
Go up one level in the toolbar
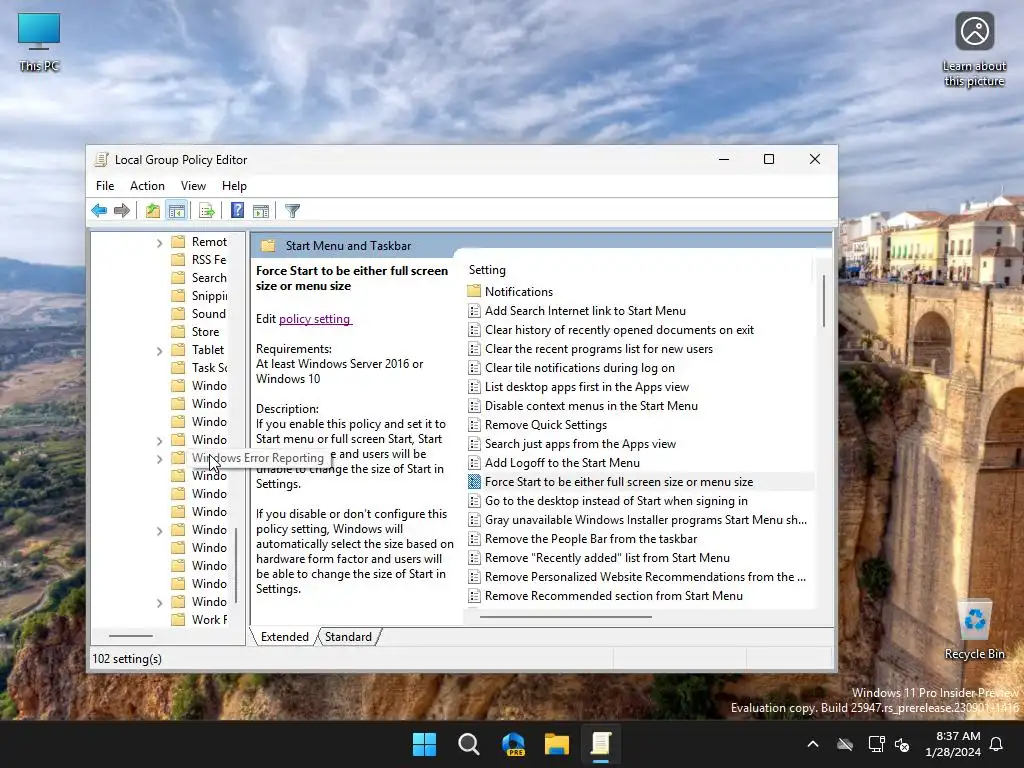pyautogui.click(x=153, y=210)
